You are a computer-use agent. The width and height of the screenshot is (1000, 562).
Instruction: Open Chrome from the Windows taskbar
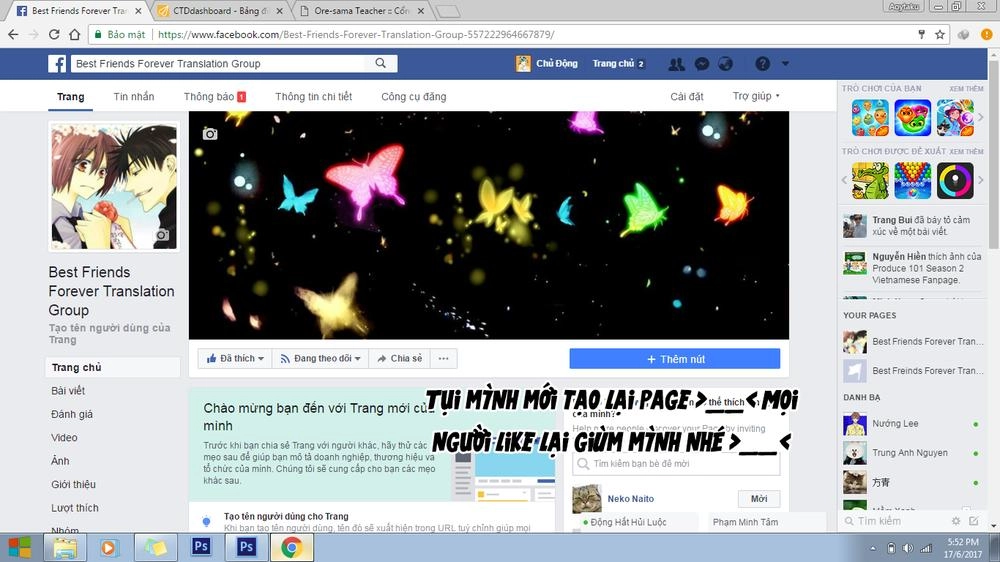click(291, 547)
